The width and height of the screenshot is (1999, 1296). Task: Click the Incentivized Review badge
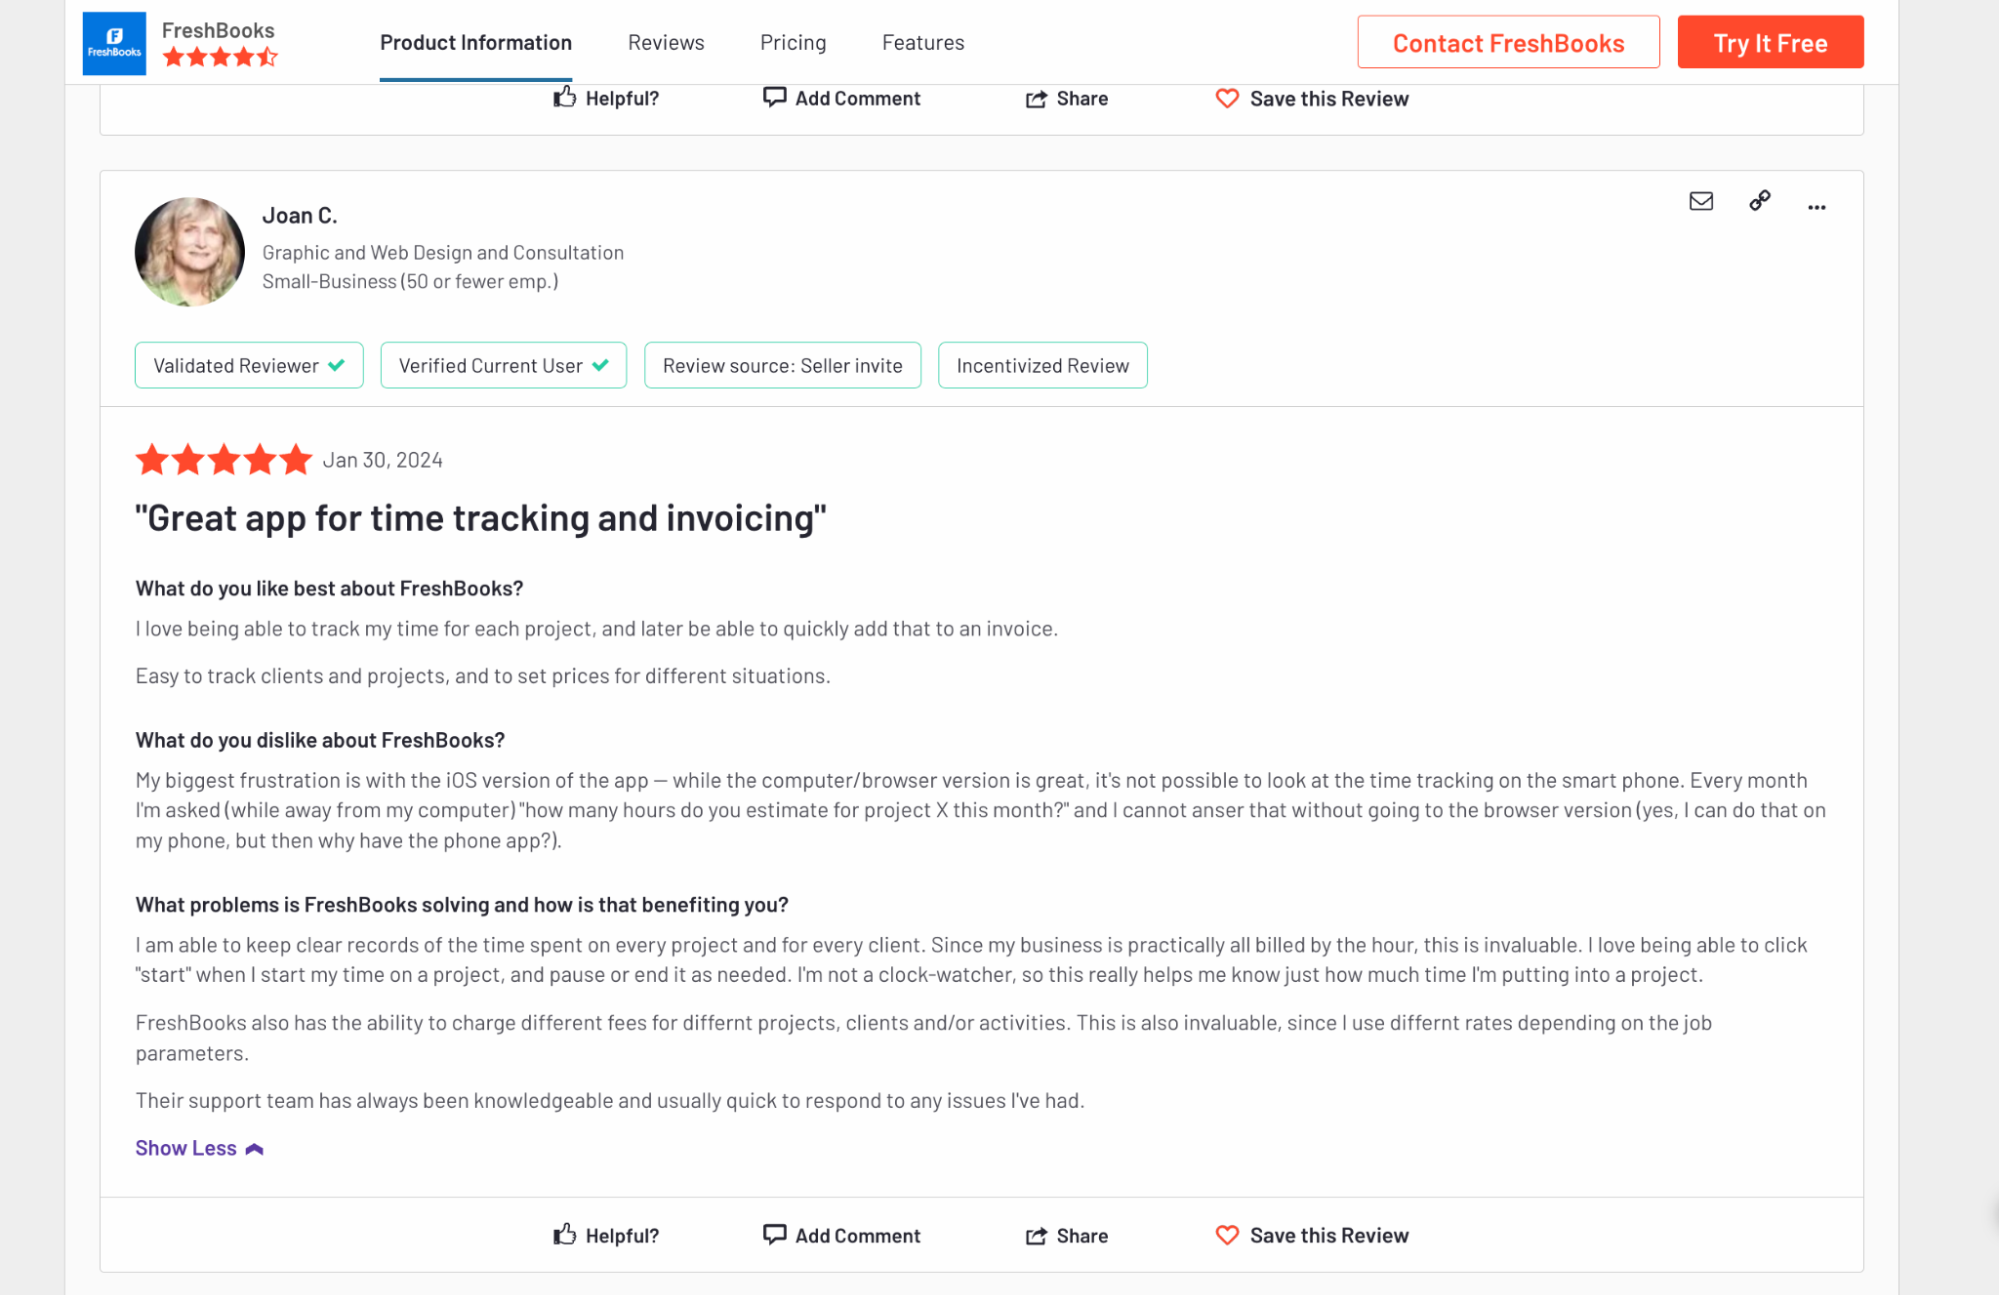pyautogui.click(x=1043, y=365)
